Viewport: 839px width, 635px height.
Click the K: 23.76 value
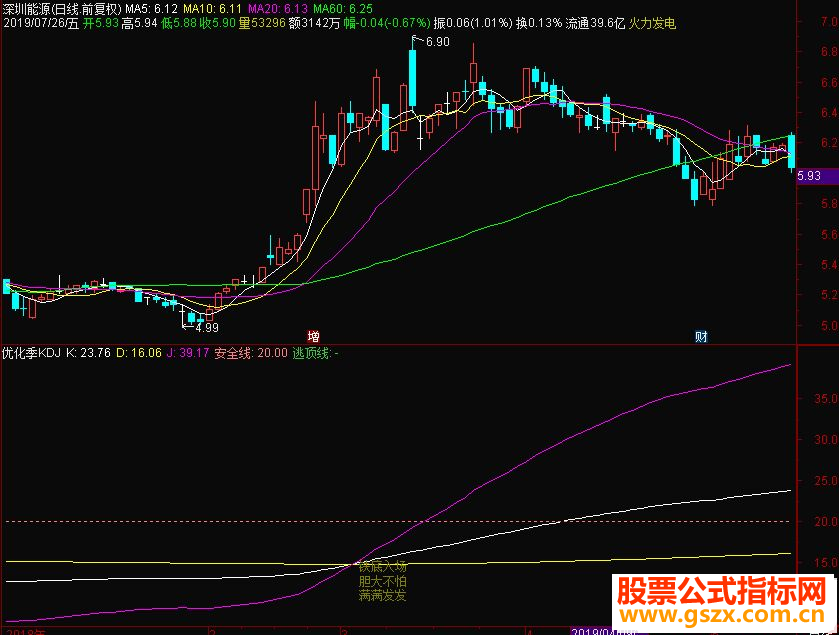[88, 353]
